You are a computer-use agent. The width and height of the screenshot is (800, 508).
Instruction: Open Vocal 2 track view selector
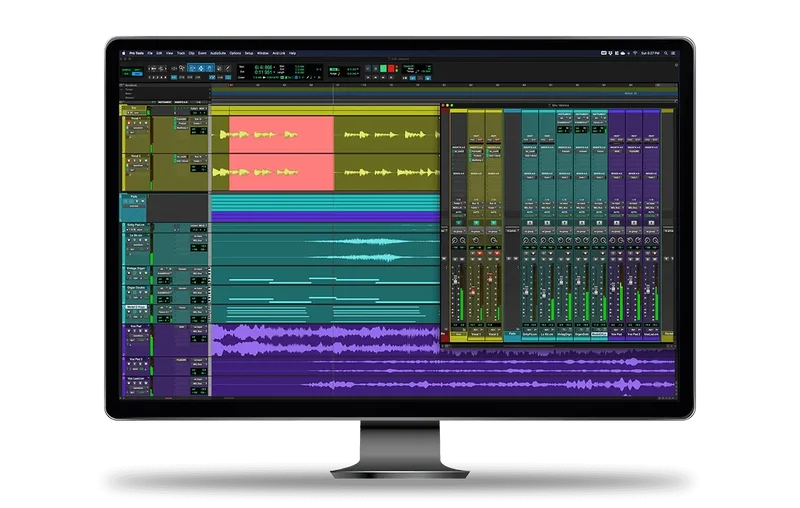coord(138,166)
